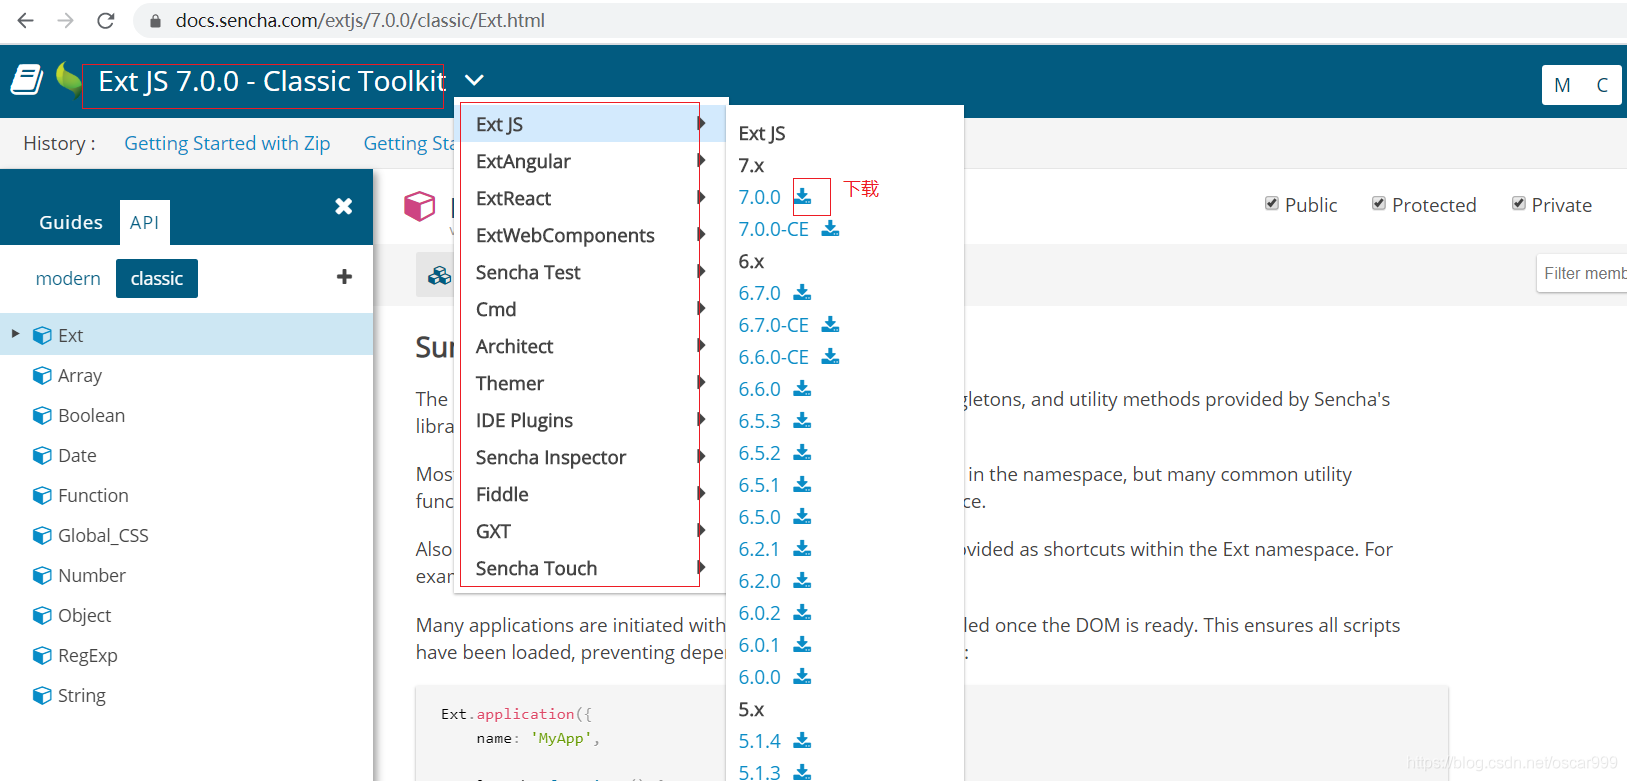Download version 6.6.0-CE docs
This screenshot has width=1627, height=781.
(x=831, y=357)
